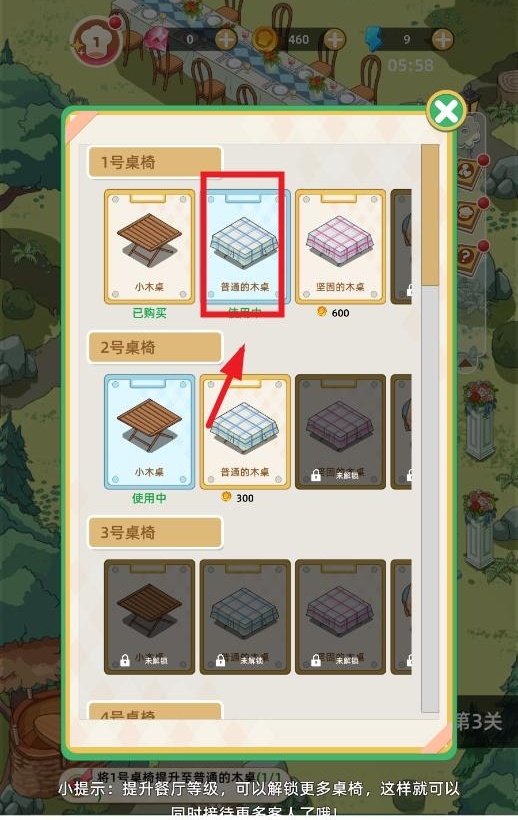The image size is (518, 820).
Task: Tap the gold coin icon in top bar
Action: tap(264, 40)
